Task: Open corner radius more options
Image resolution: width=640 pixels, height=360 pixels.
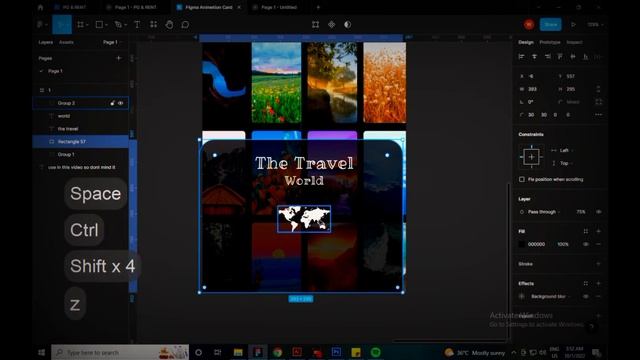Action: click(598, 115)
